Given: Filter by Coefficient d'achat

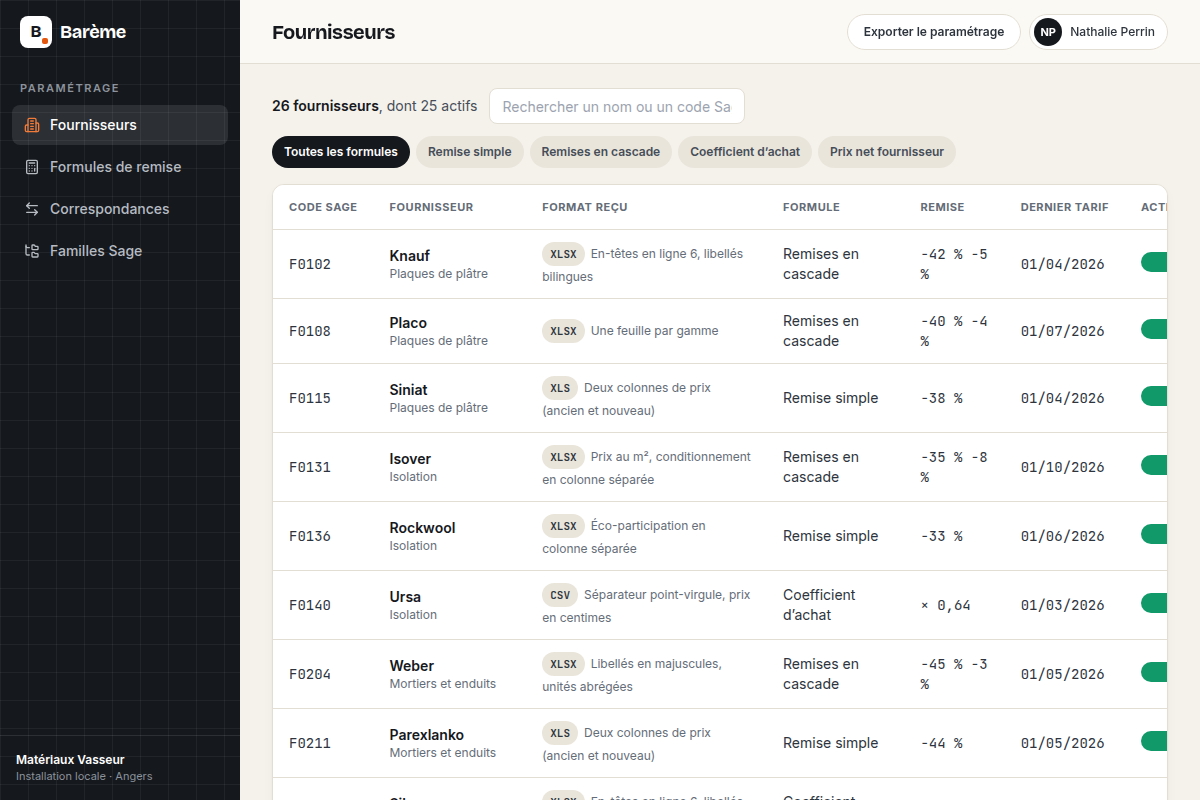Looking at the screenshot, I should pyautogui.click(x=745, y=152).
